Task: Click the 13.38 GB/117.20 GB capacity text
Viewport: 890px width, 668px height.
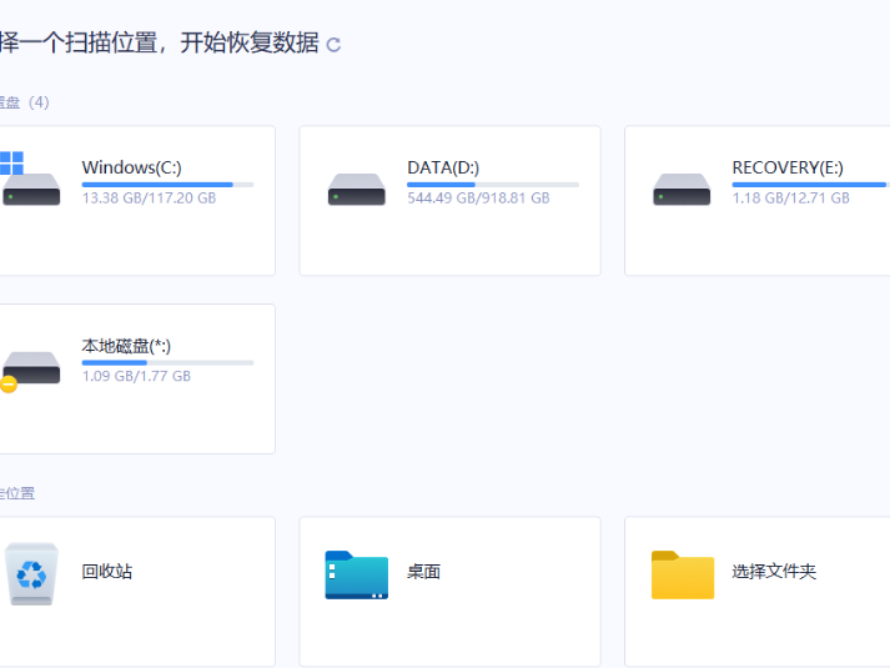Action: pyautogui.click(x=149, y=198)
